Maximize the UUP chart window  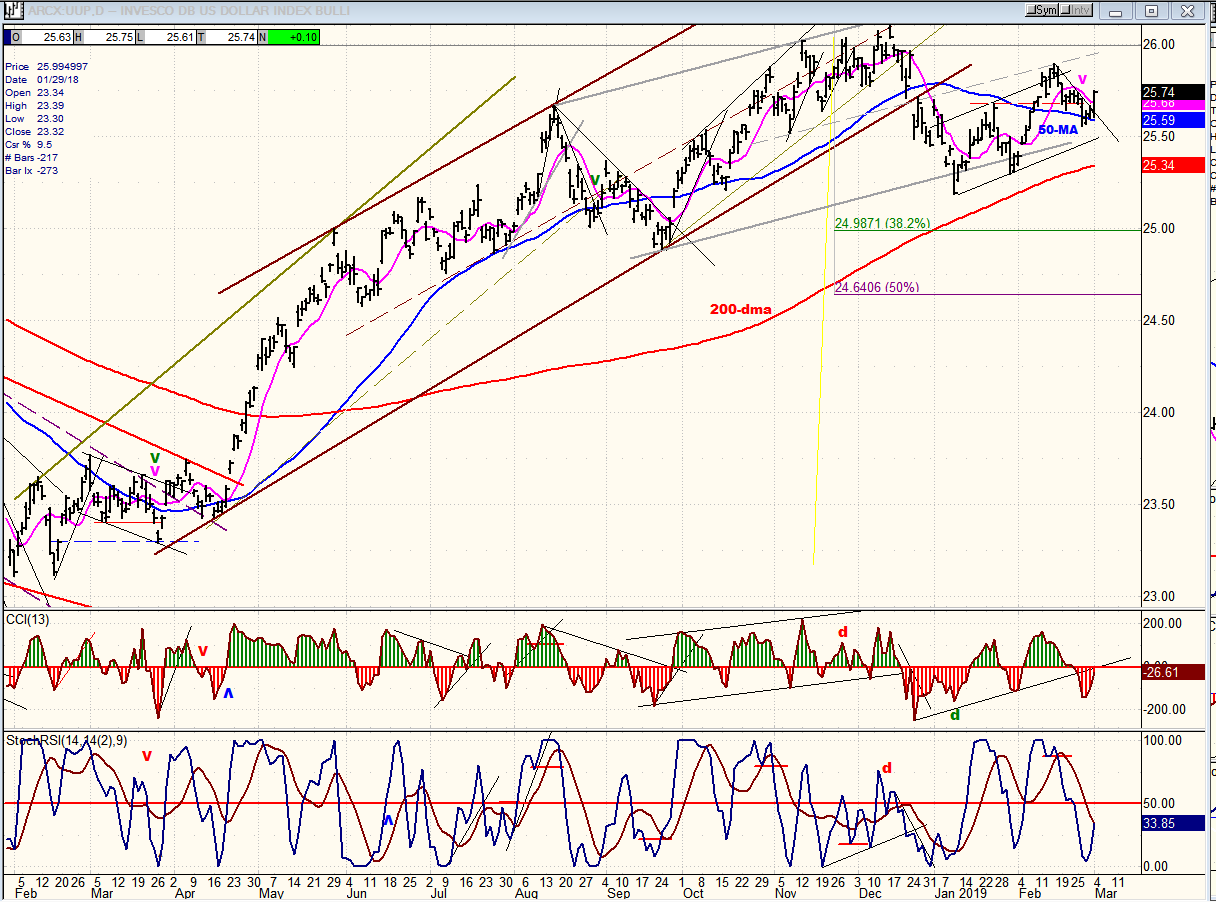[x=1151, y=10]
